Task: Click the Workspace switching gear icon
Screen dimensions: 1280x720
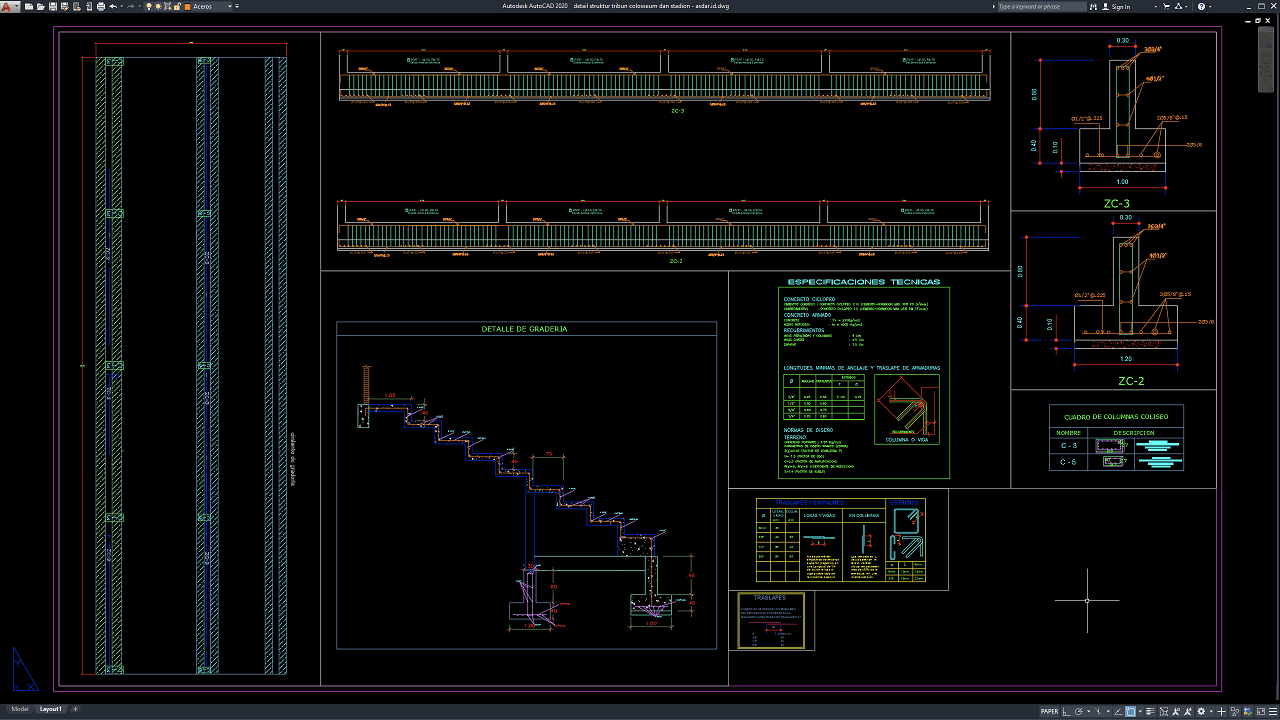Action: [x=1201, y=712]
